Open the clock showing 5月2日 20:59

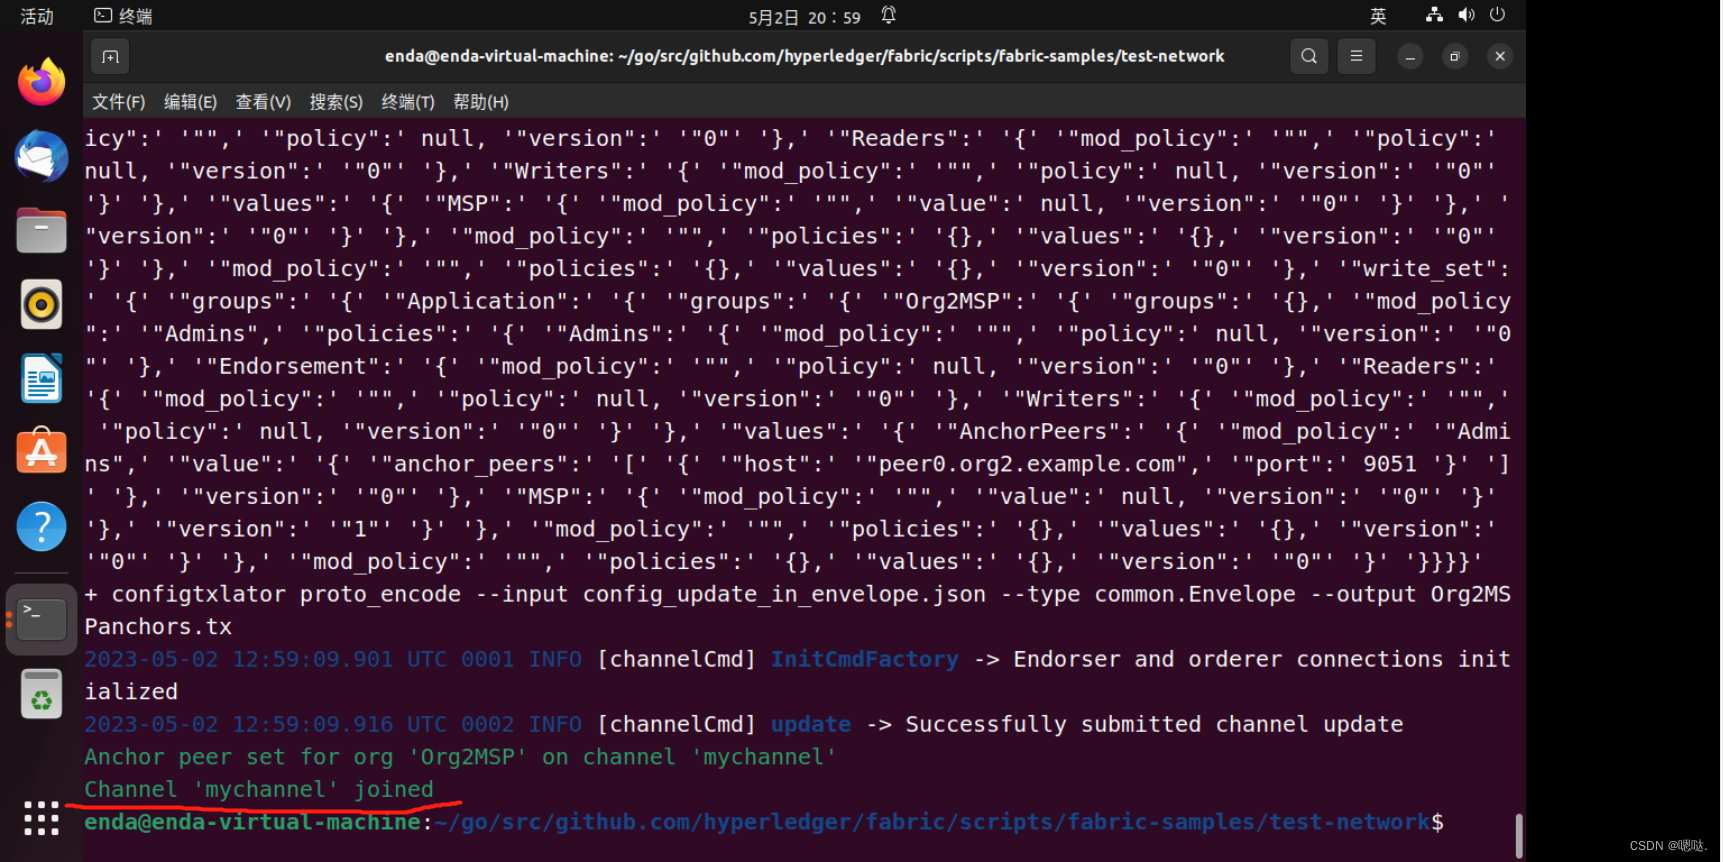tap(804, 17)
